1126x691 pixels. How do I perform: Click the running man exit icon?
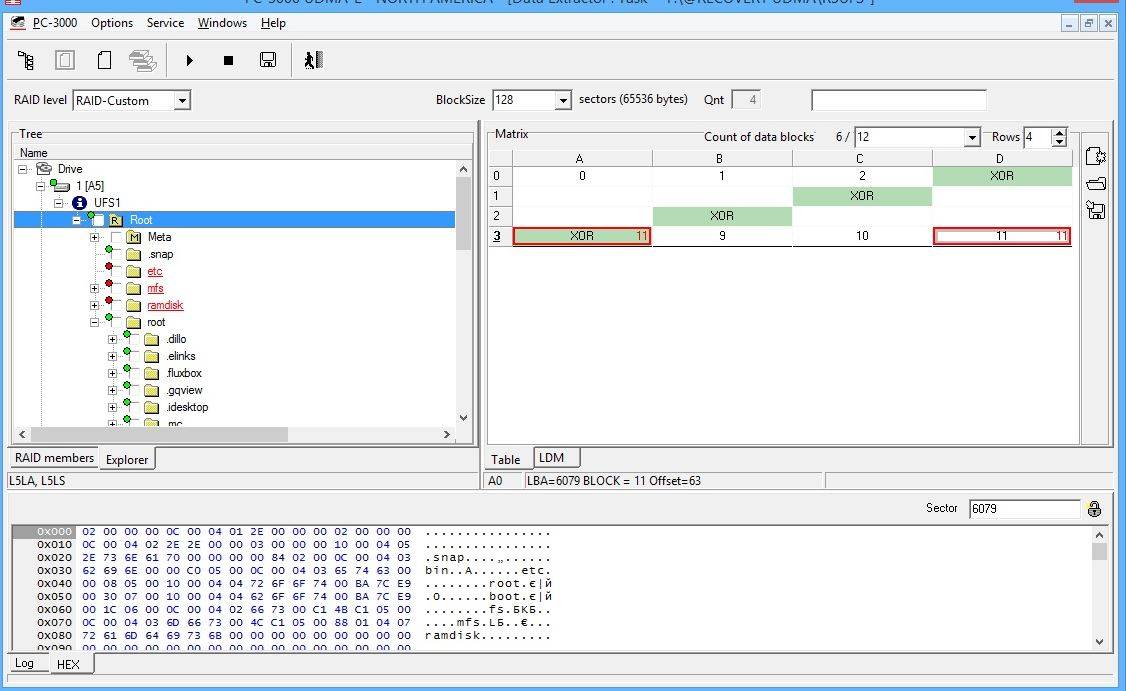(x=313, y=60)
